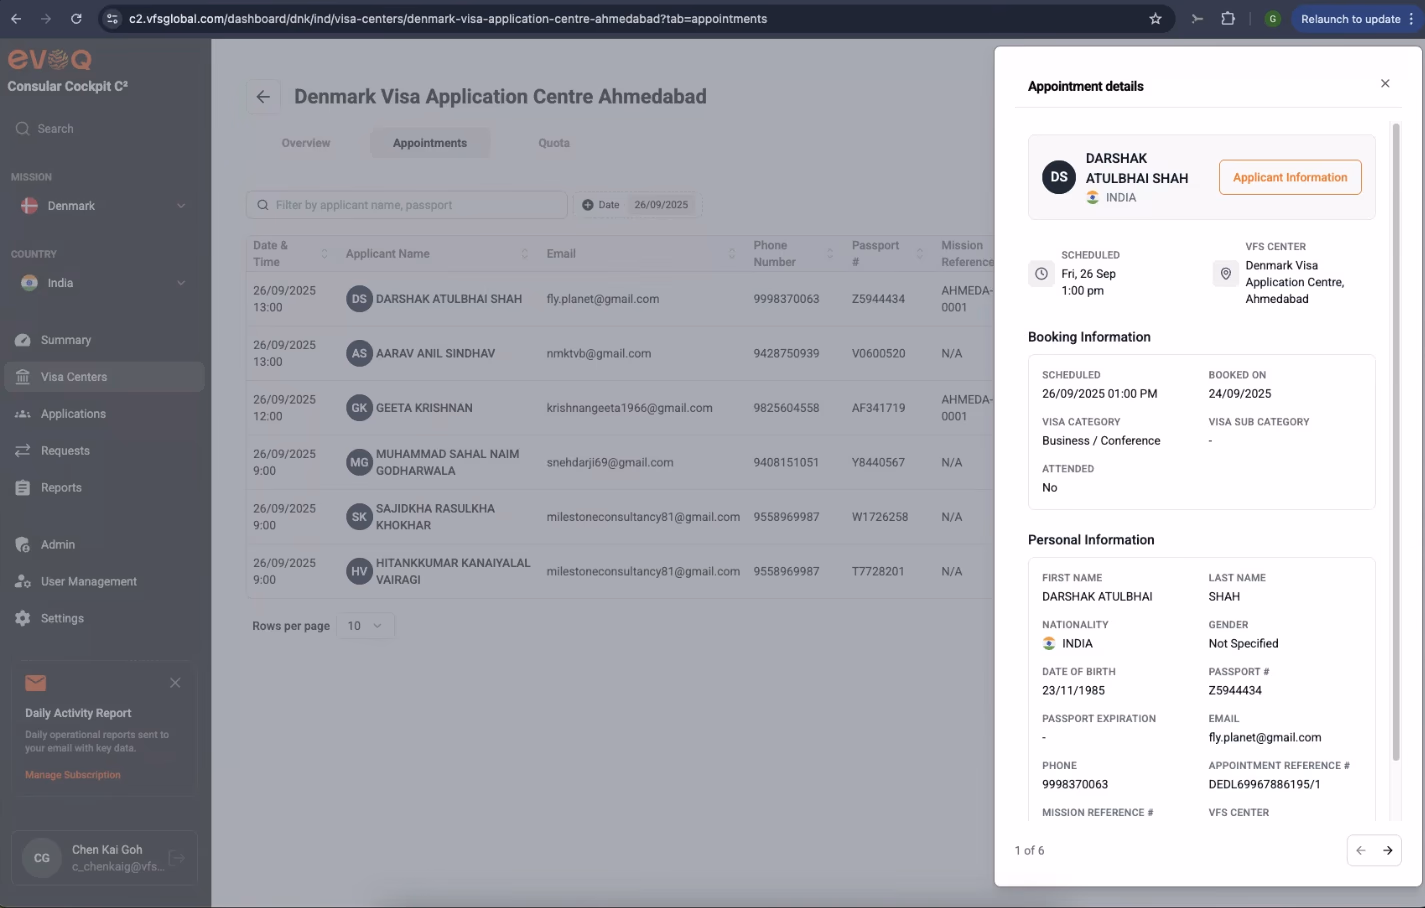Go to next appointment arrow
Viewport: 1425px width, 908px height.
coord(1388,850)
